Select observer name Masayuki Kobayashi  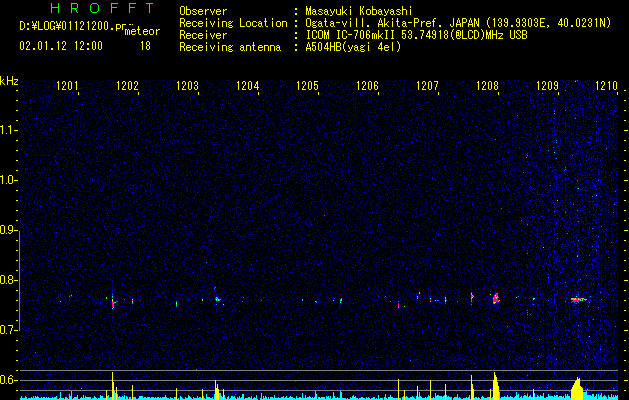[359, 11]
